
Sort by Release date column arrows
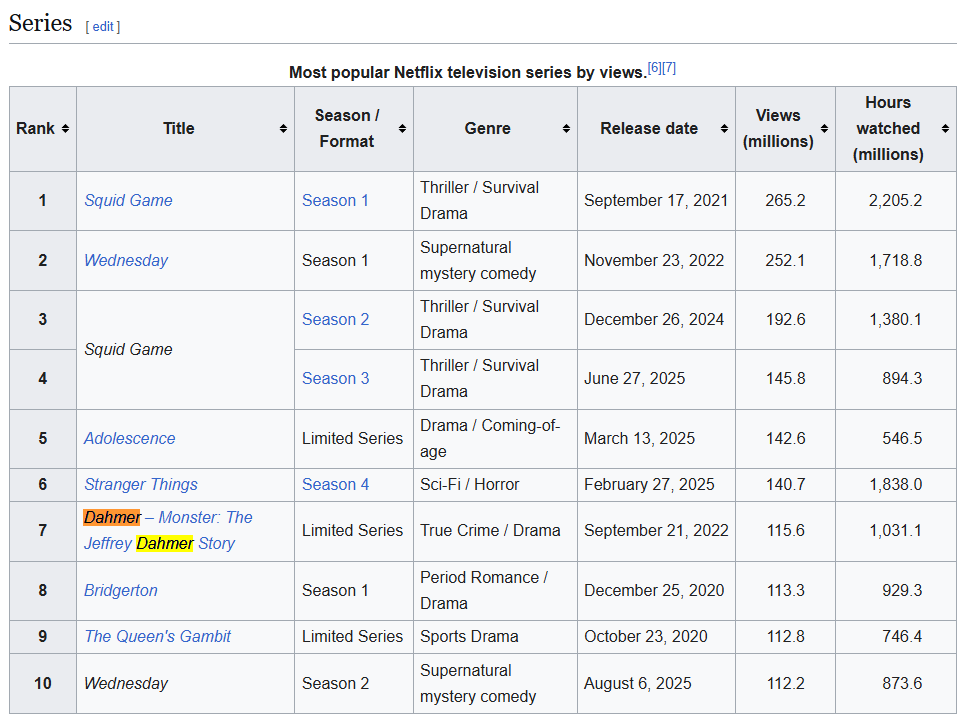(x=724, y=129)
